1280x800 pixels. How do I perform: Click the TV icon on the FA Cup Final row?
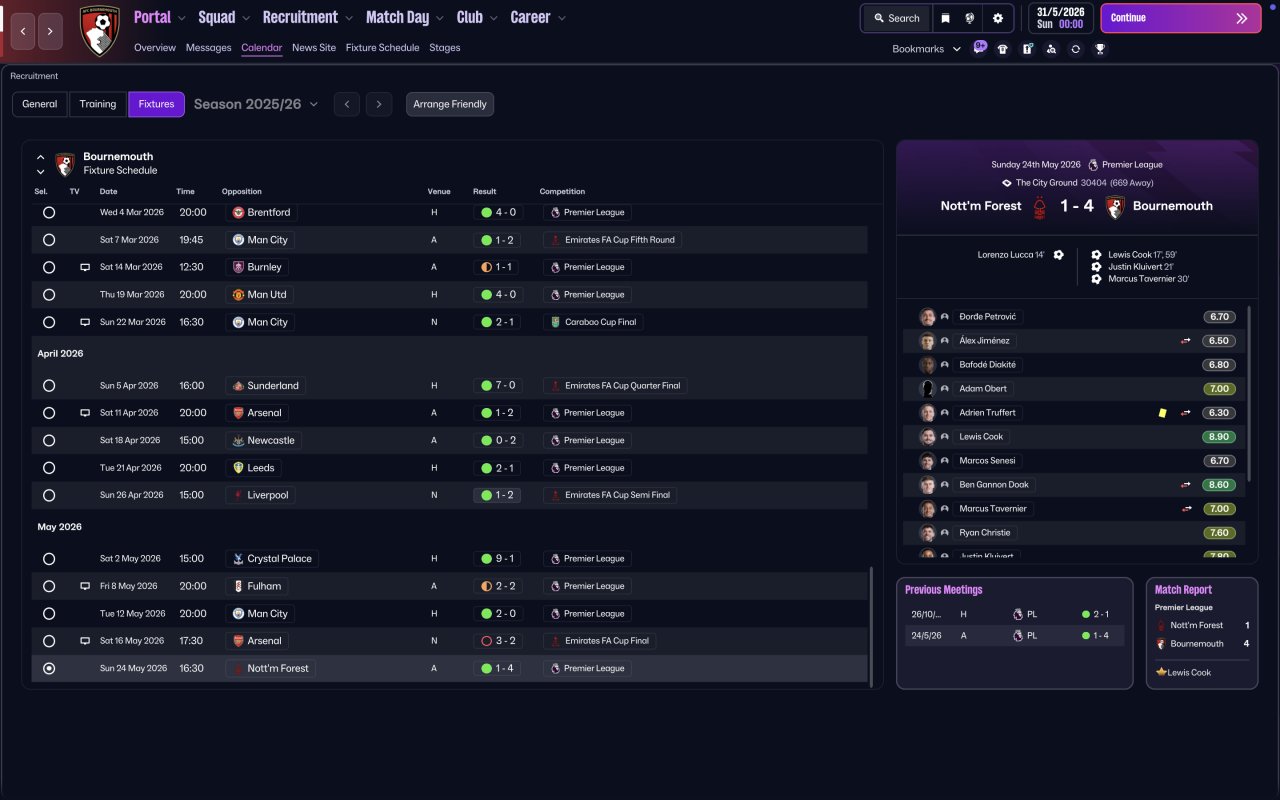coord(85,641)
